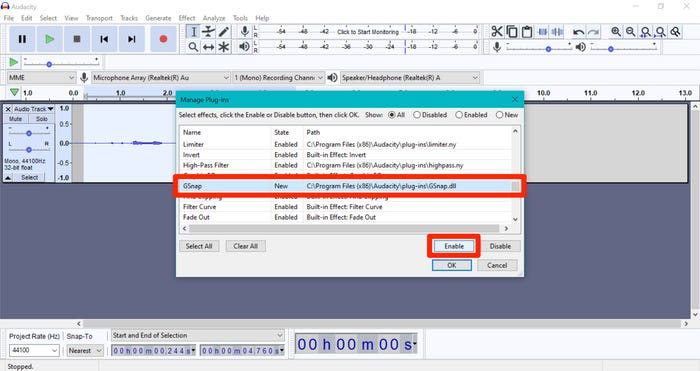Screen dimensions: 700x371
Task: Fit project to width icon
Action: (x=661, y=32)
